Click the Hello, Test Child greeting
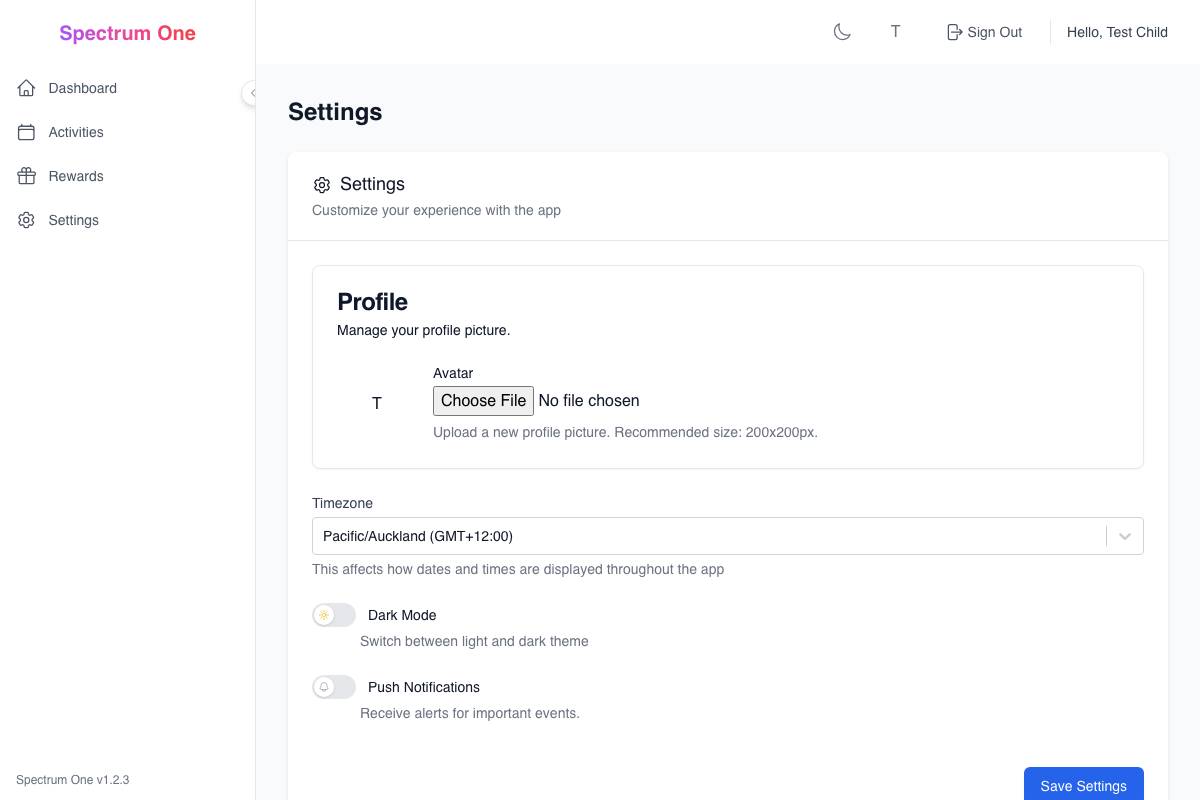This screenshot has width=1200, height=800. click(1117, 31)
